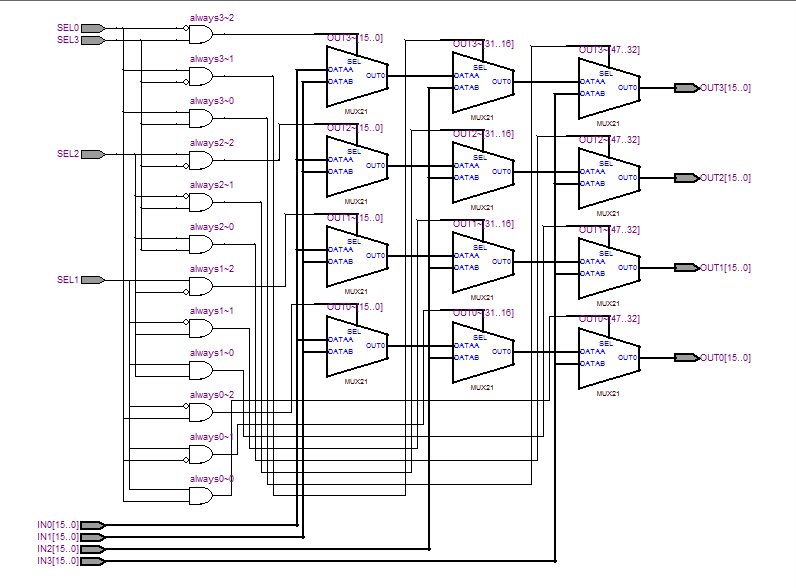Select the OUT2~[31..16] multiplexer block
The height and width of the screenshot is (588, 796).
point(483,172)
